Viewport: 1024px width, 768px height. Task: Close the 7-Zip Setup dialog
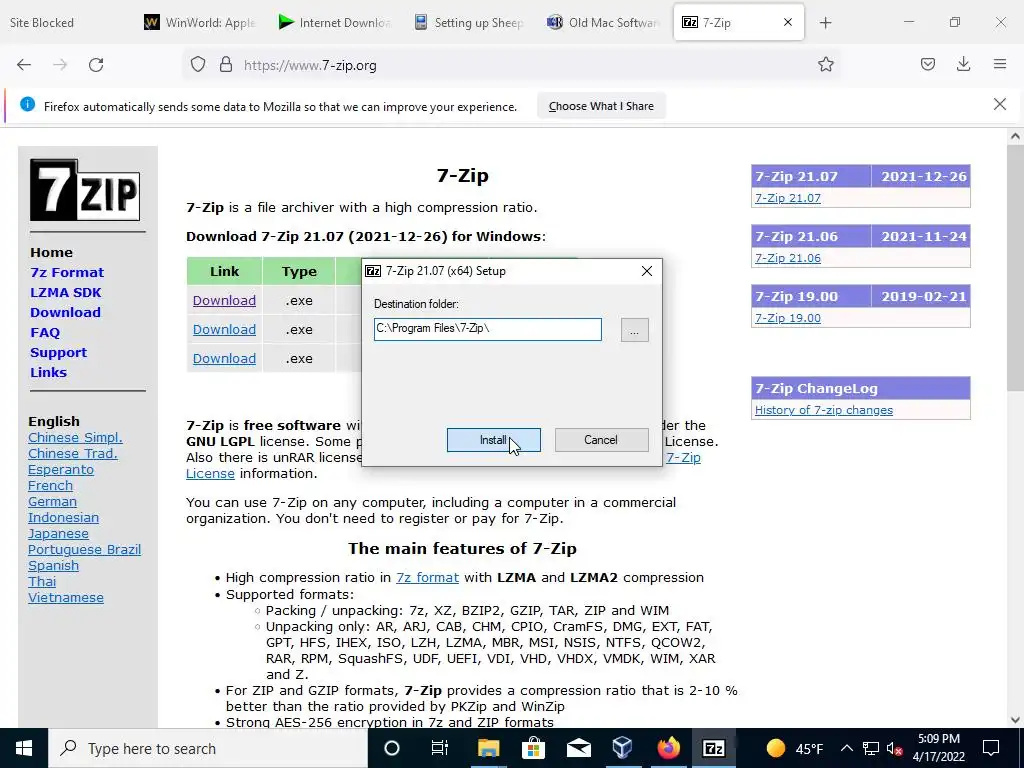tap(647, 271)
